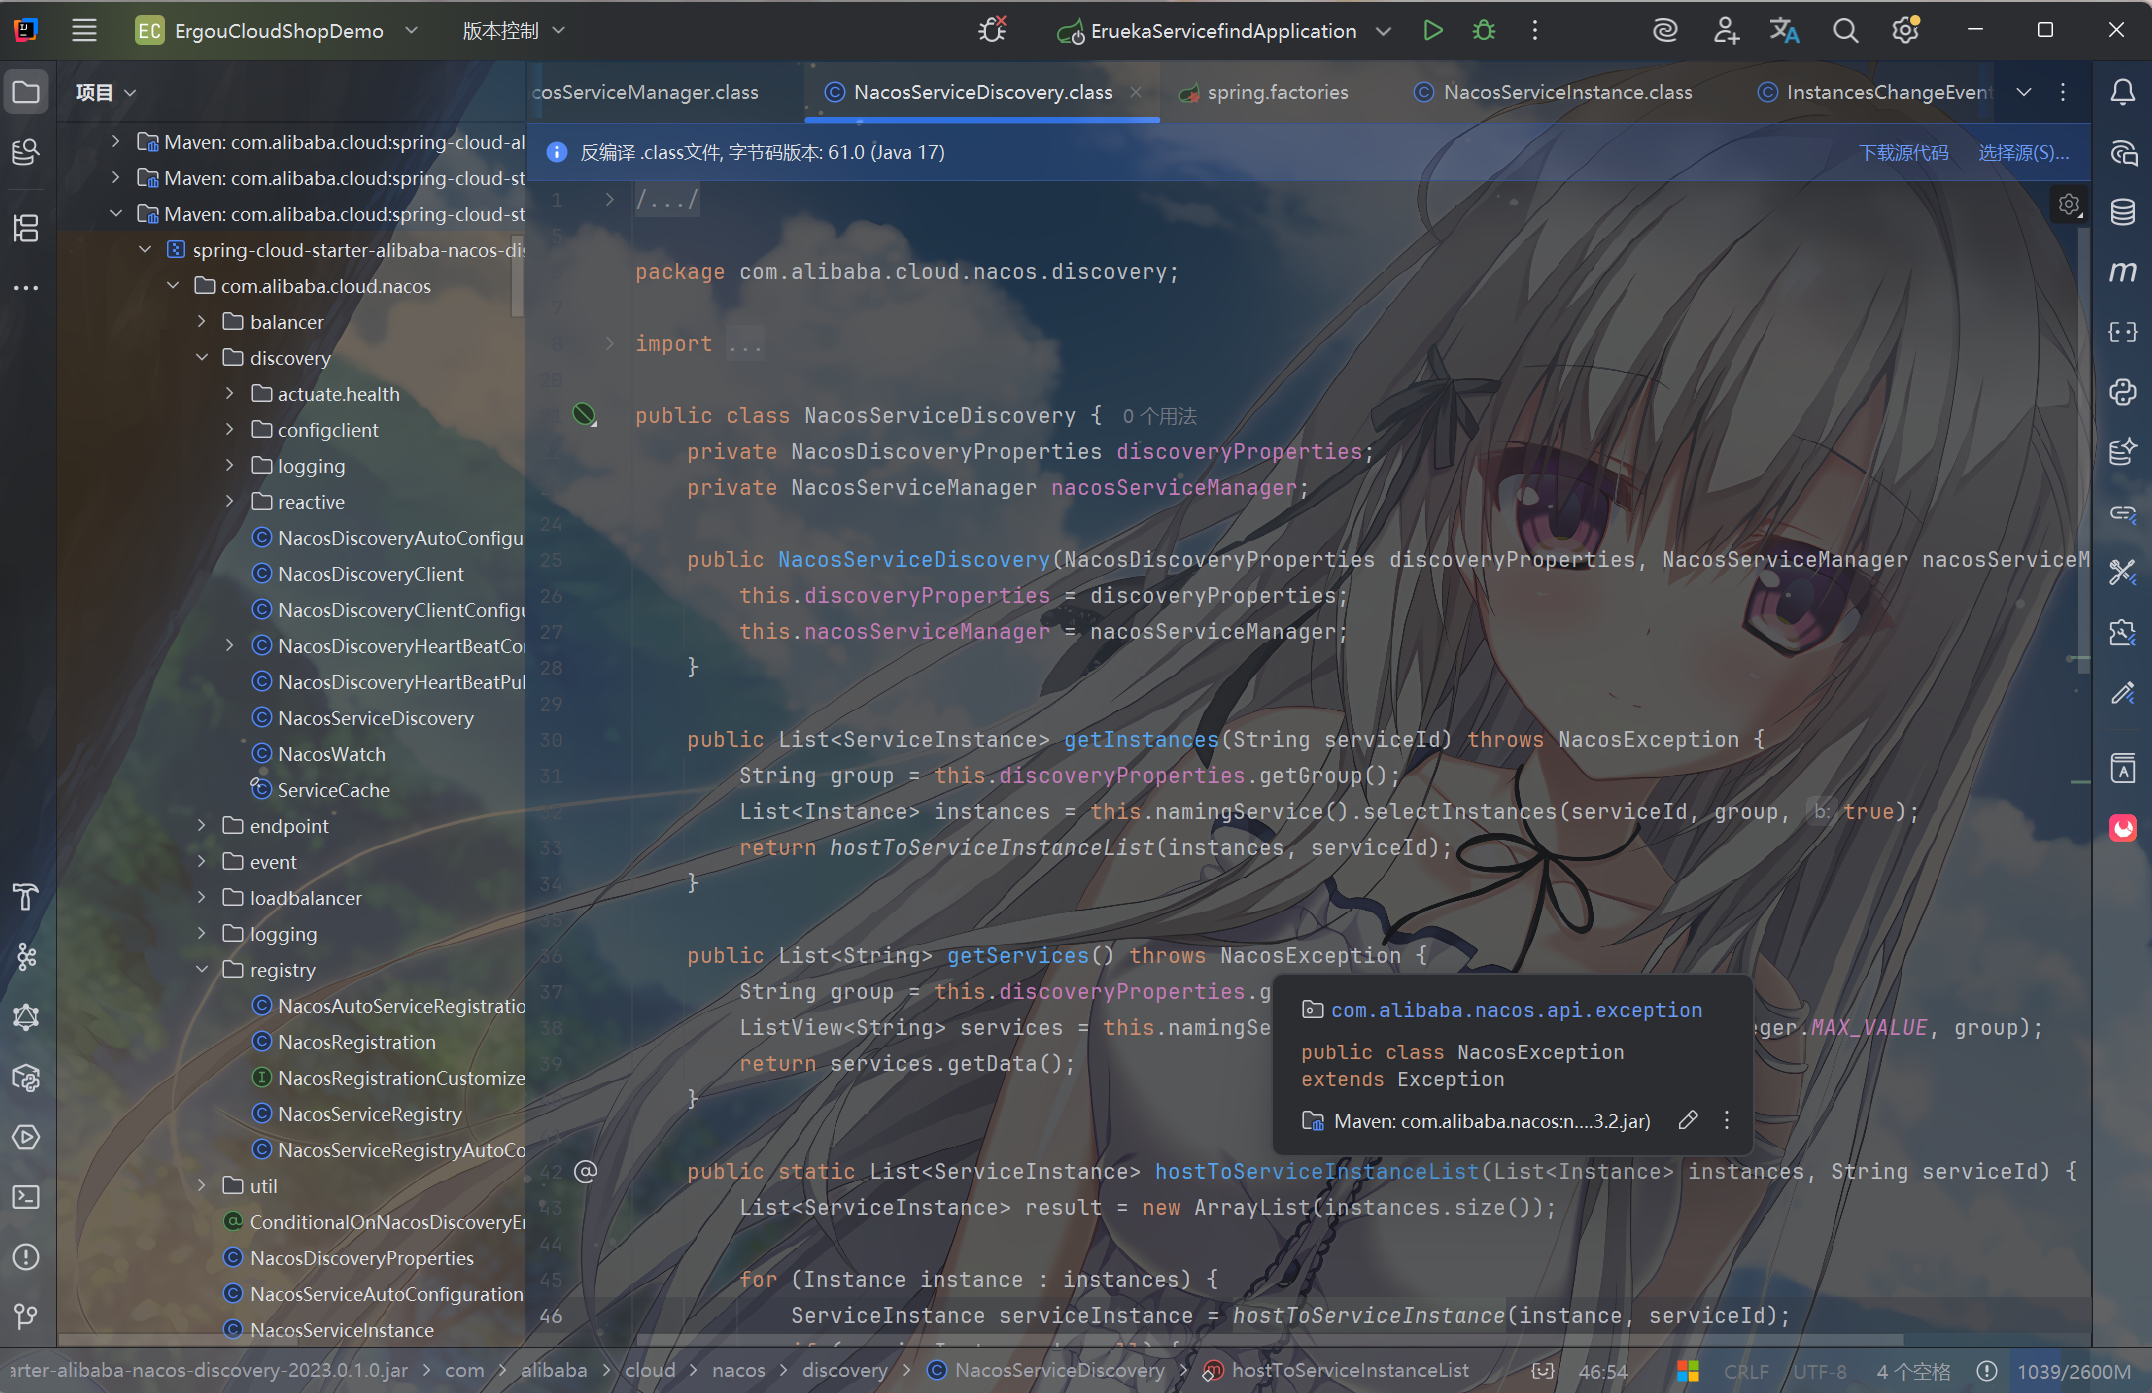2152x1393 pixels.
Task: Open the Structure tool window
Action: pos(26,228)
